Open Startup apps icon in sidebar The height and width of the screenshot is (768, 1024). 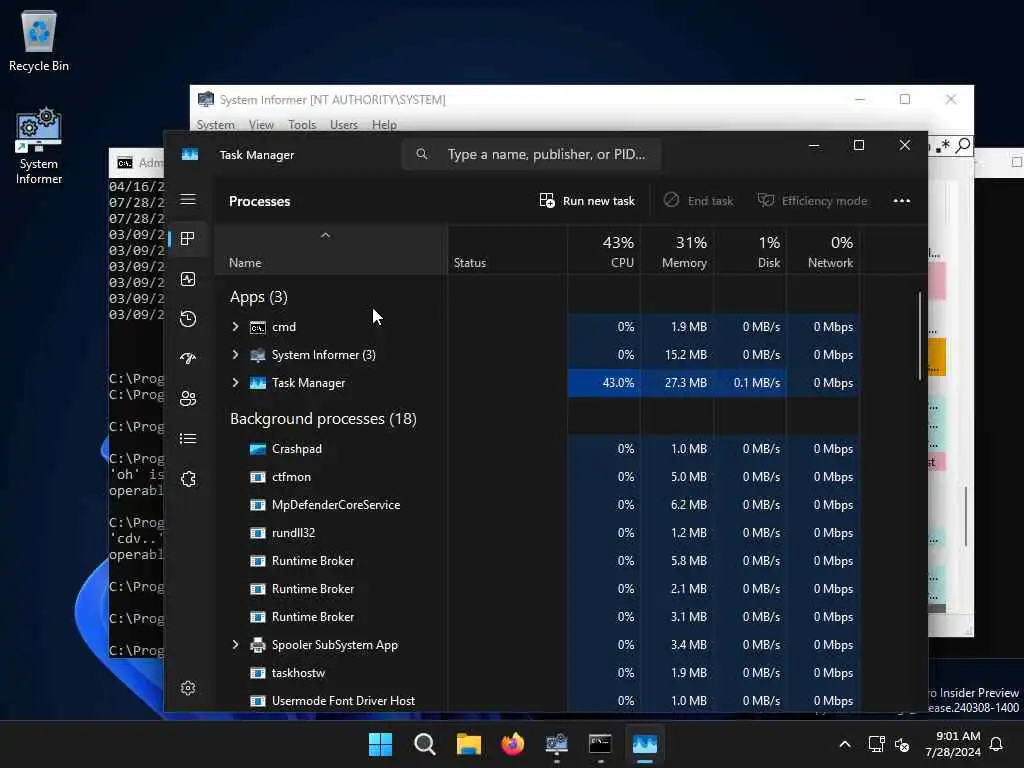point(188,359)
